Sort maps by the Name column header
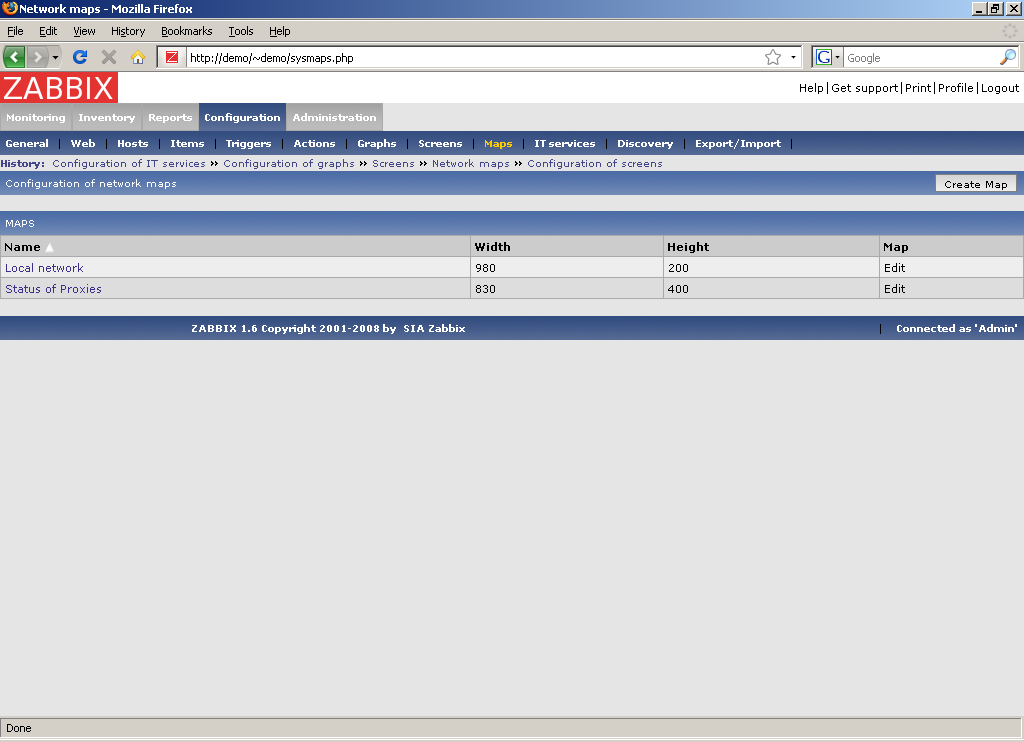 pyautogui.click(x=22, y=247)
